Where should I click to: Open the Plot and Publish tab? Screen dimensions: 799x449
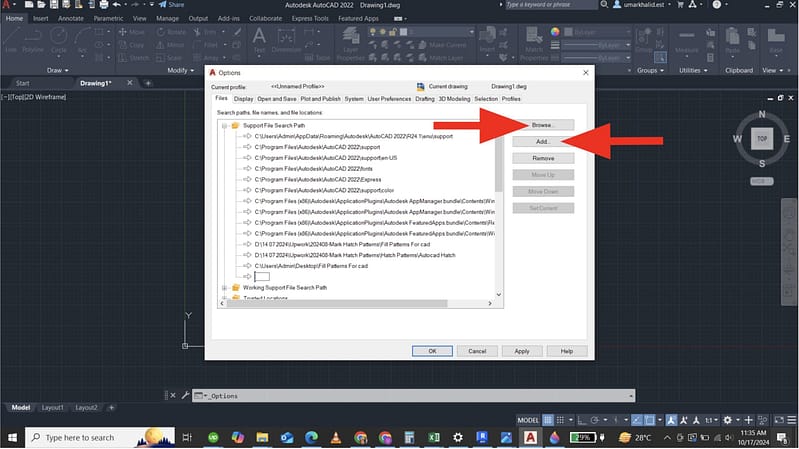(320, 99)
